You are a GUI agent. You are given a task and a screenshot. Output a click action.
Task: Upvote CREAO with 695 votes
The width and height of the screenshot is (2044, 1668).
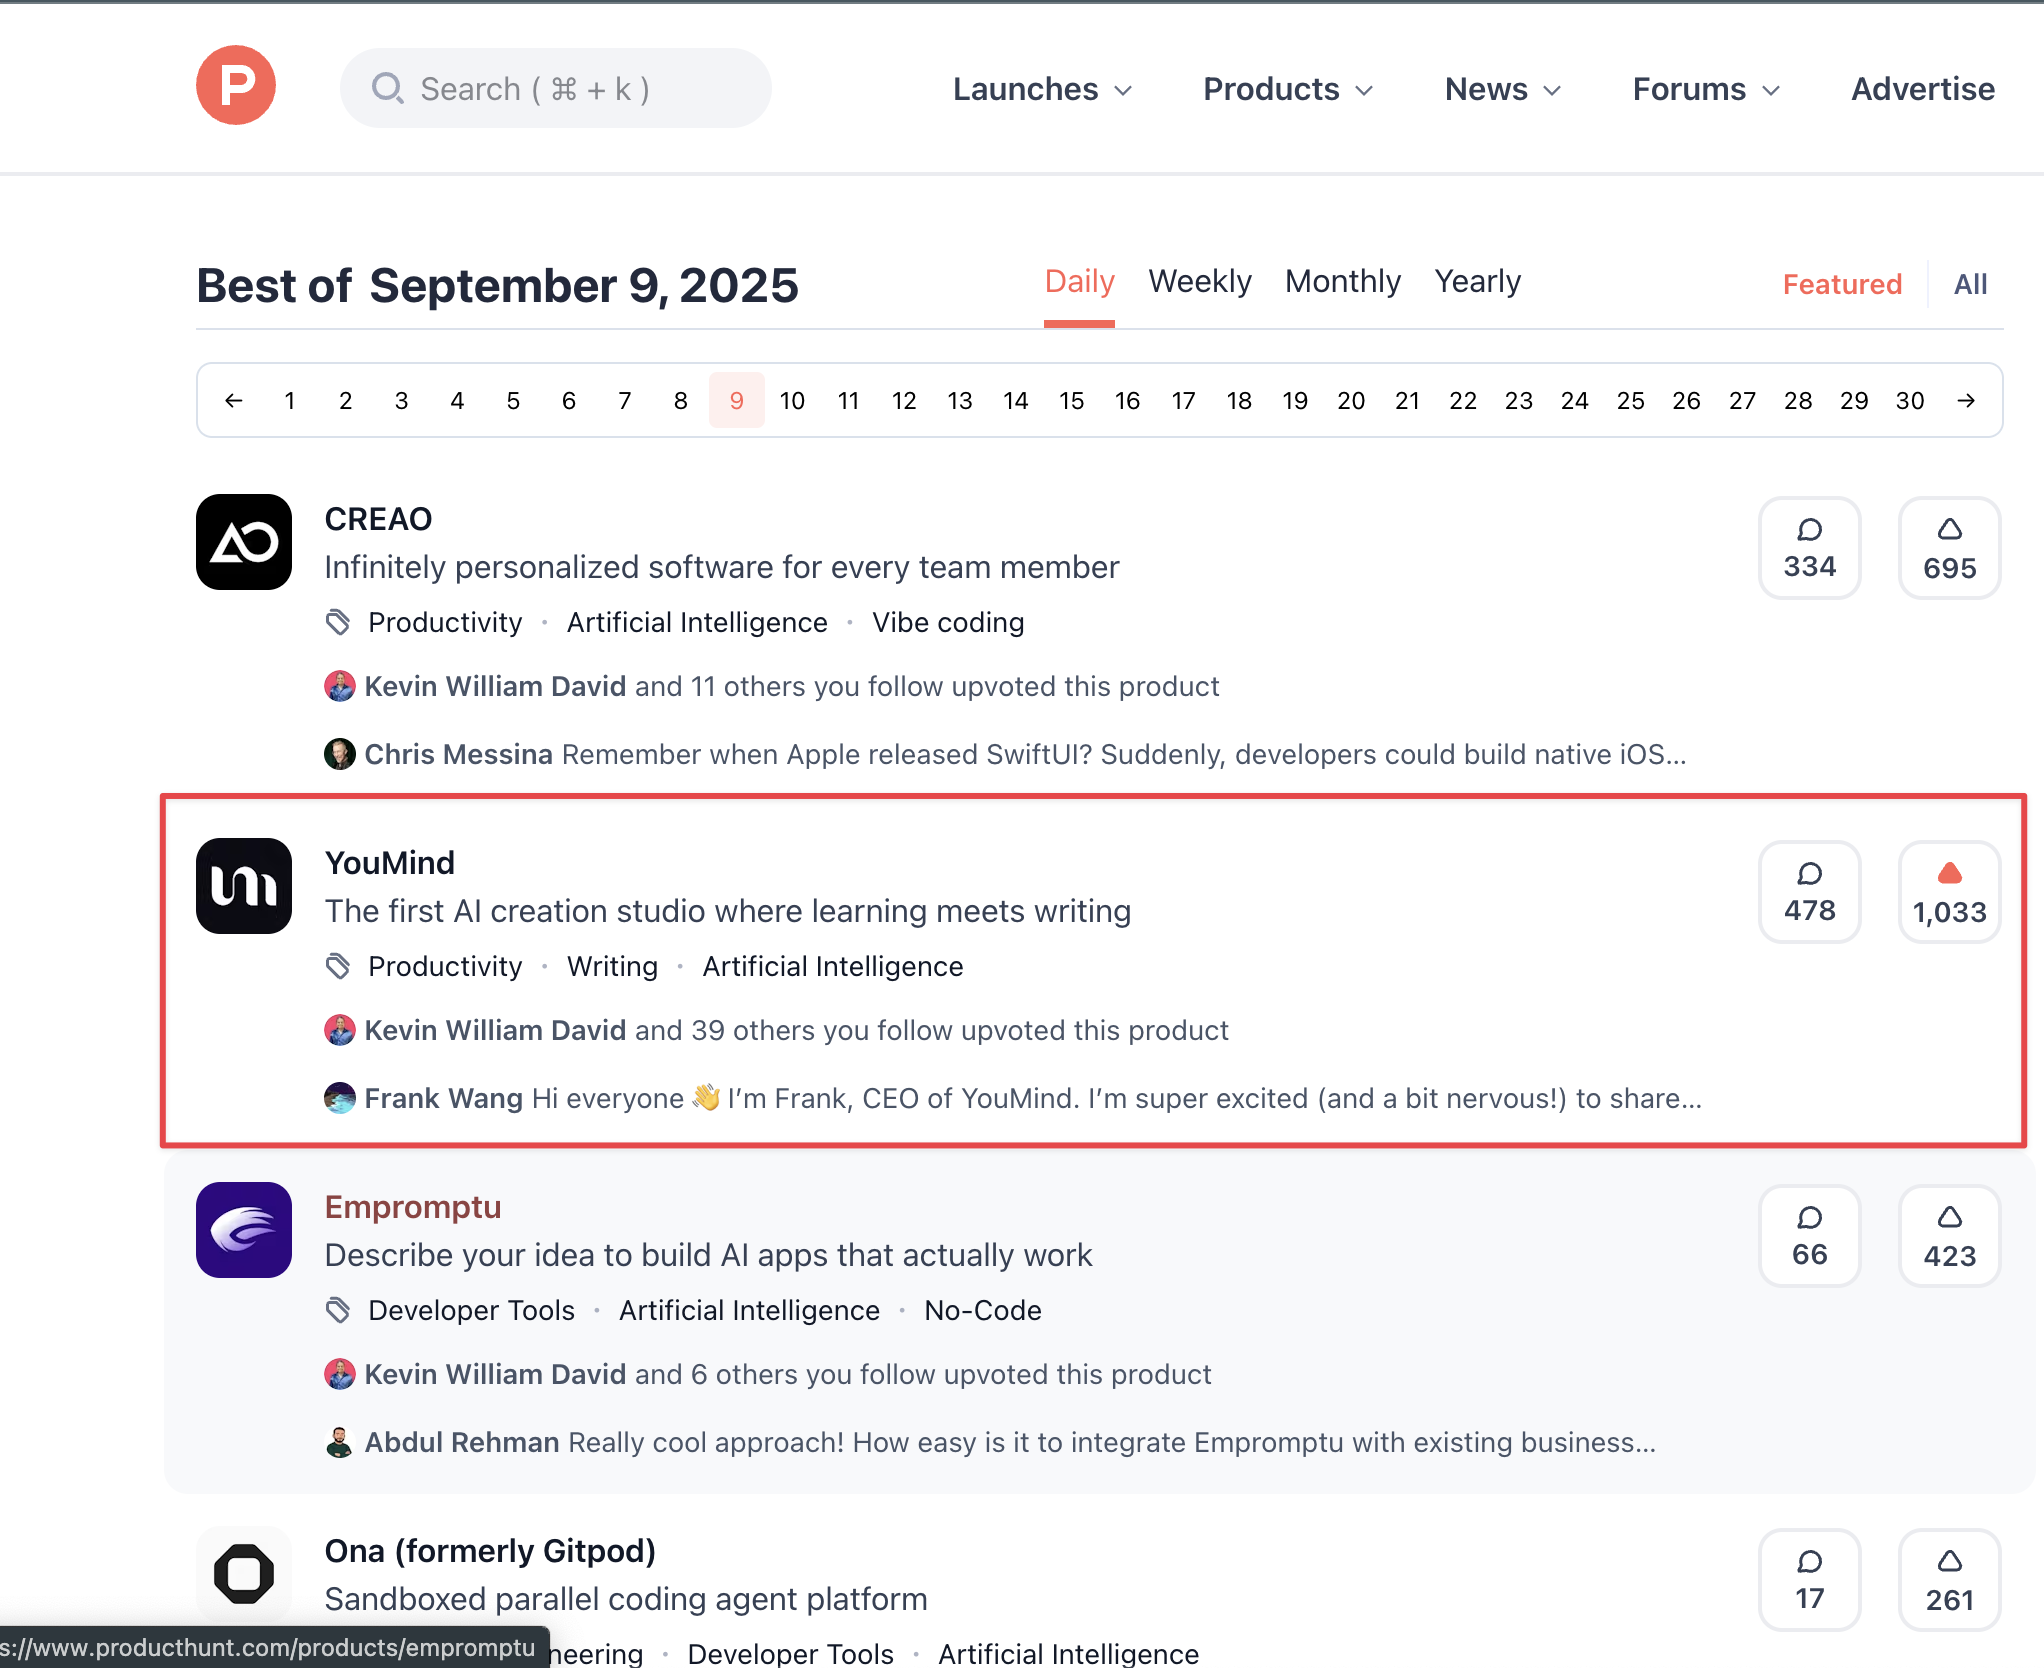(1949, 548)
